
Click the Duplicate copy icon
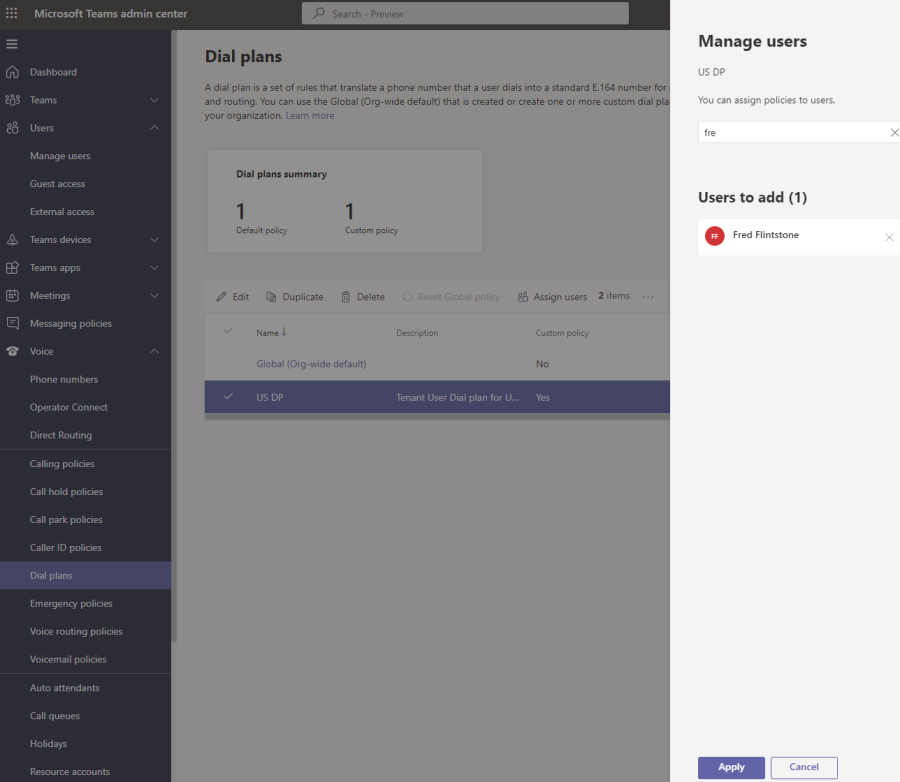[x=271, y=297]
